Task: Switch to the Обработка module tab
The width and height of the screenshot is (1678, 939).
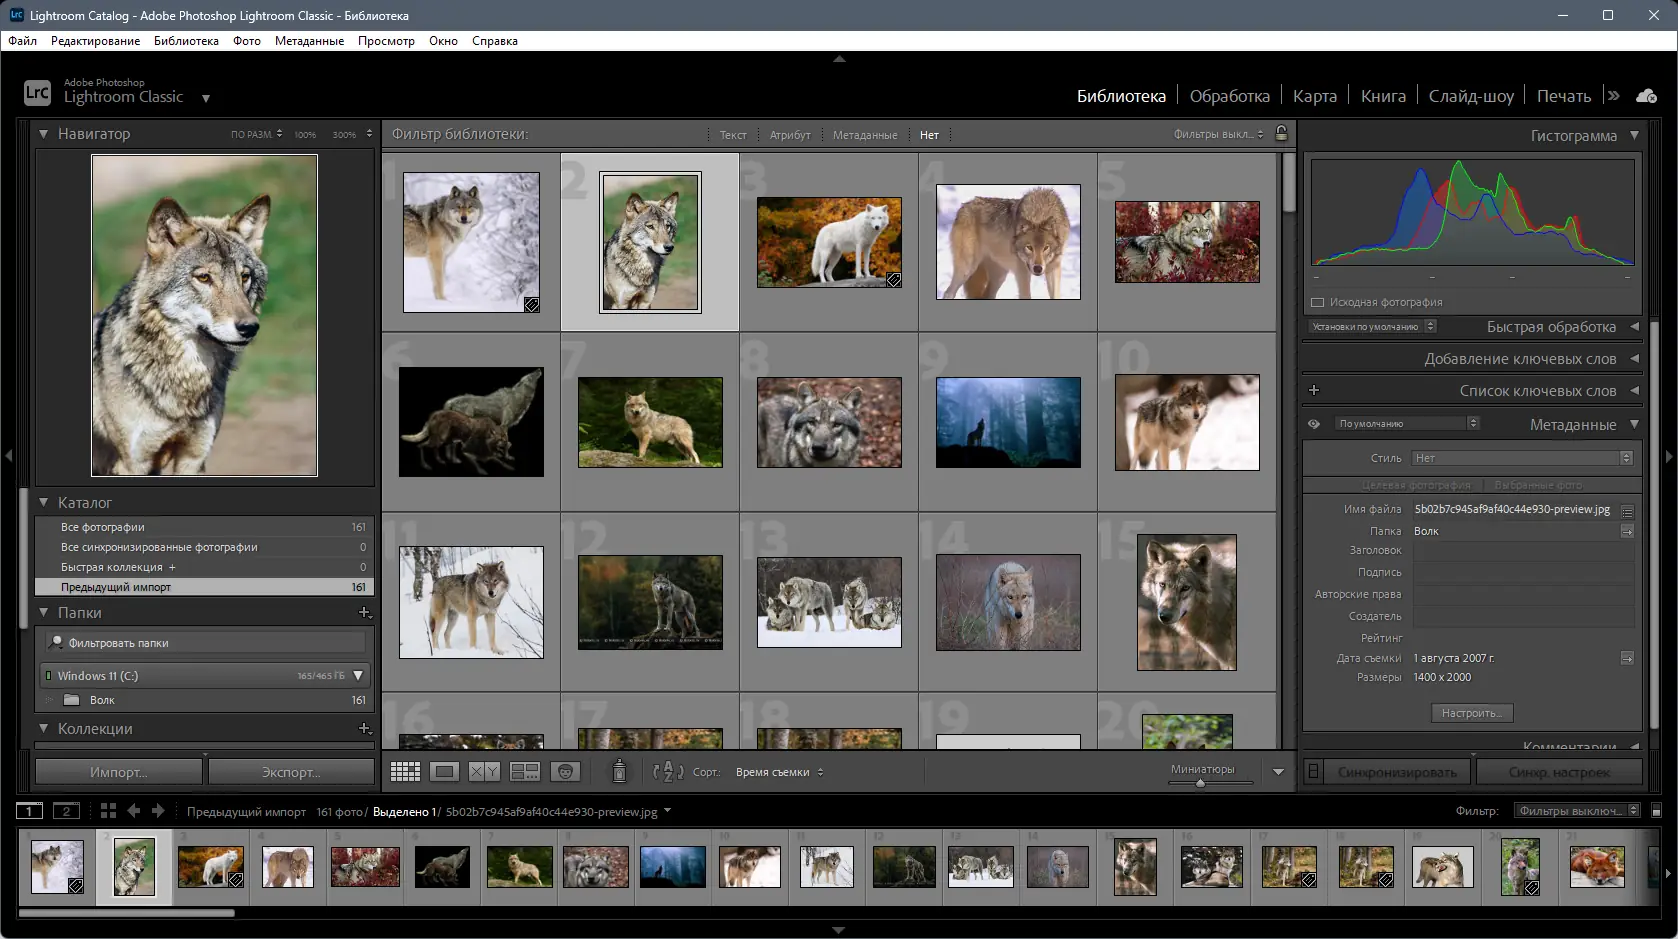Action: pyautogui.click(x=1229, y=96)
